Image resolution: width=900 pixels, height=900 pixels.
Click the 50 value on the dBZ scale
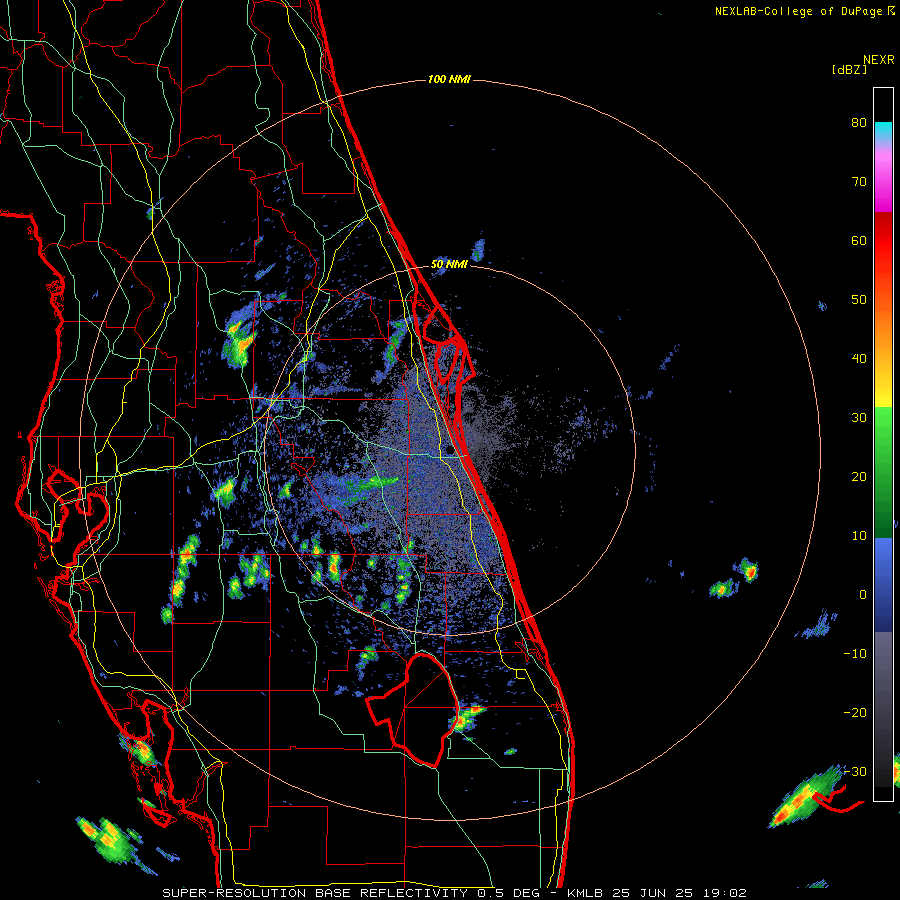(x=859, y=300)
